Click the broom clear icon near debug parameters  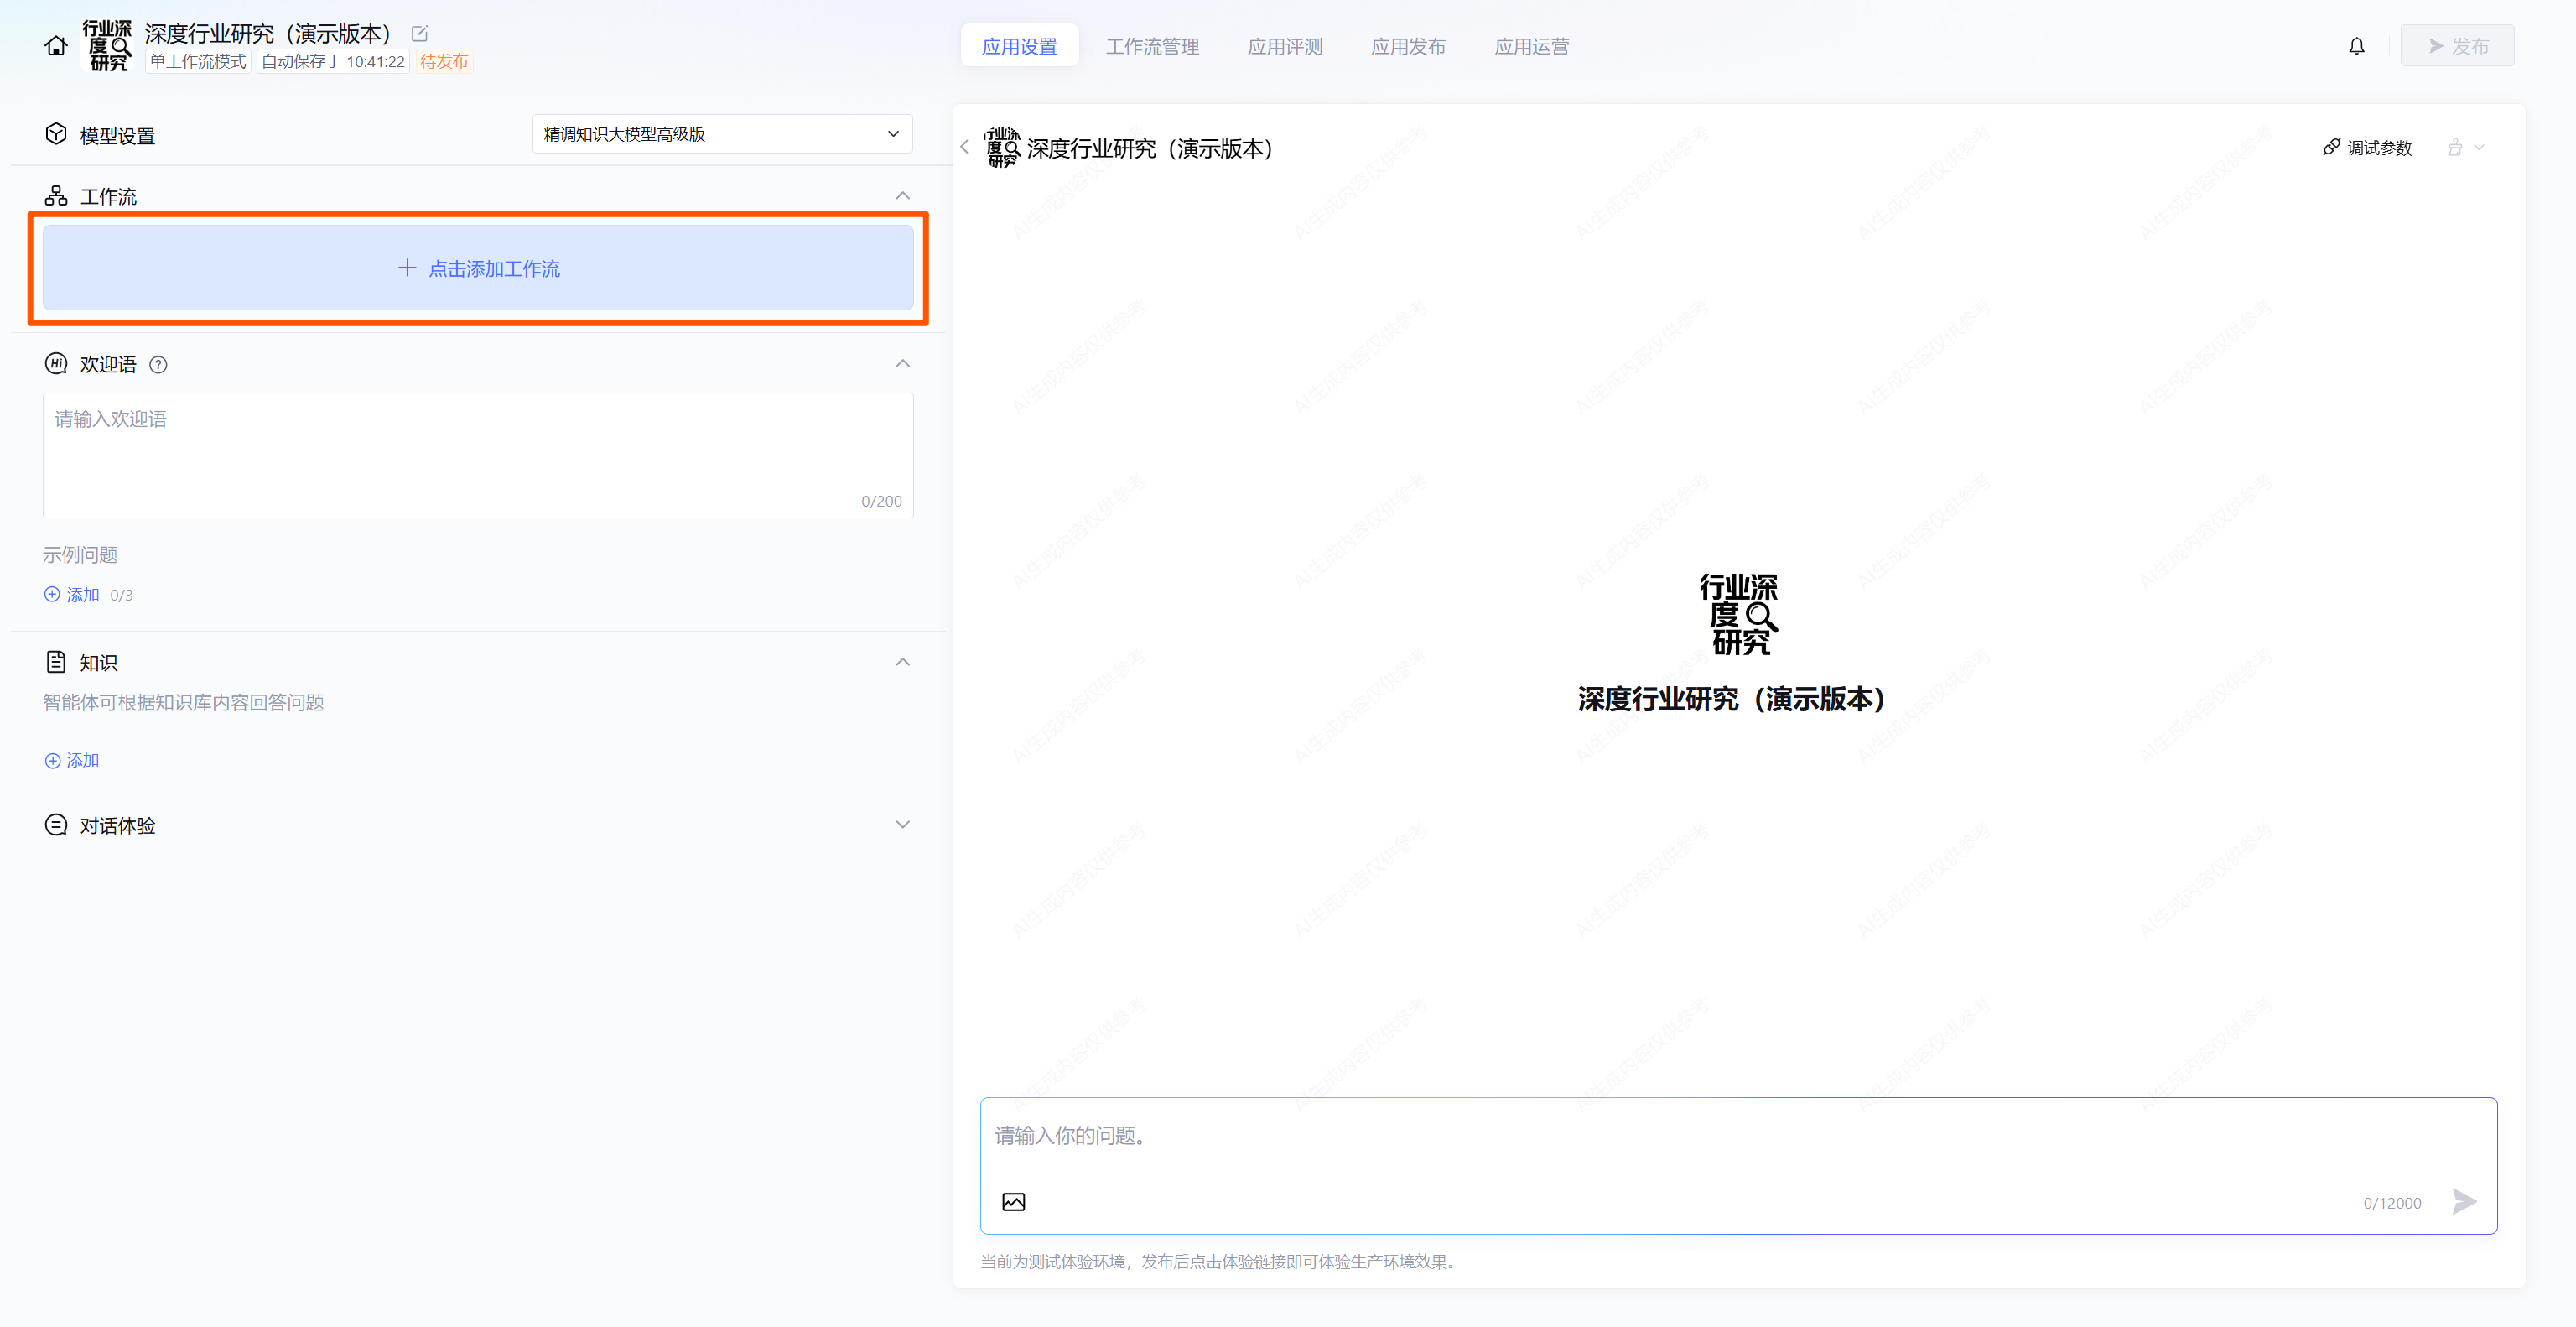[x=2455, y=148]
